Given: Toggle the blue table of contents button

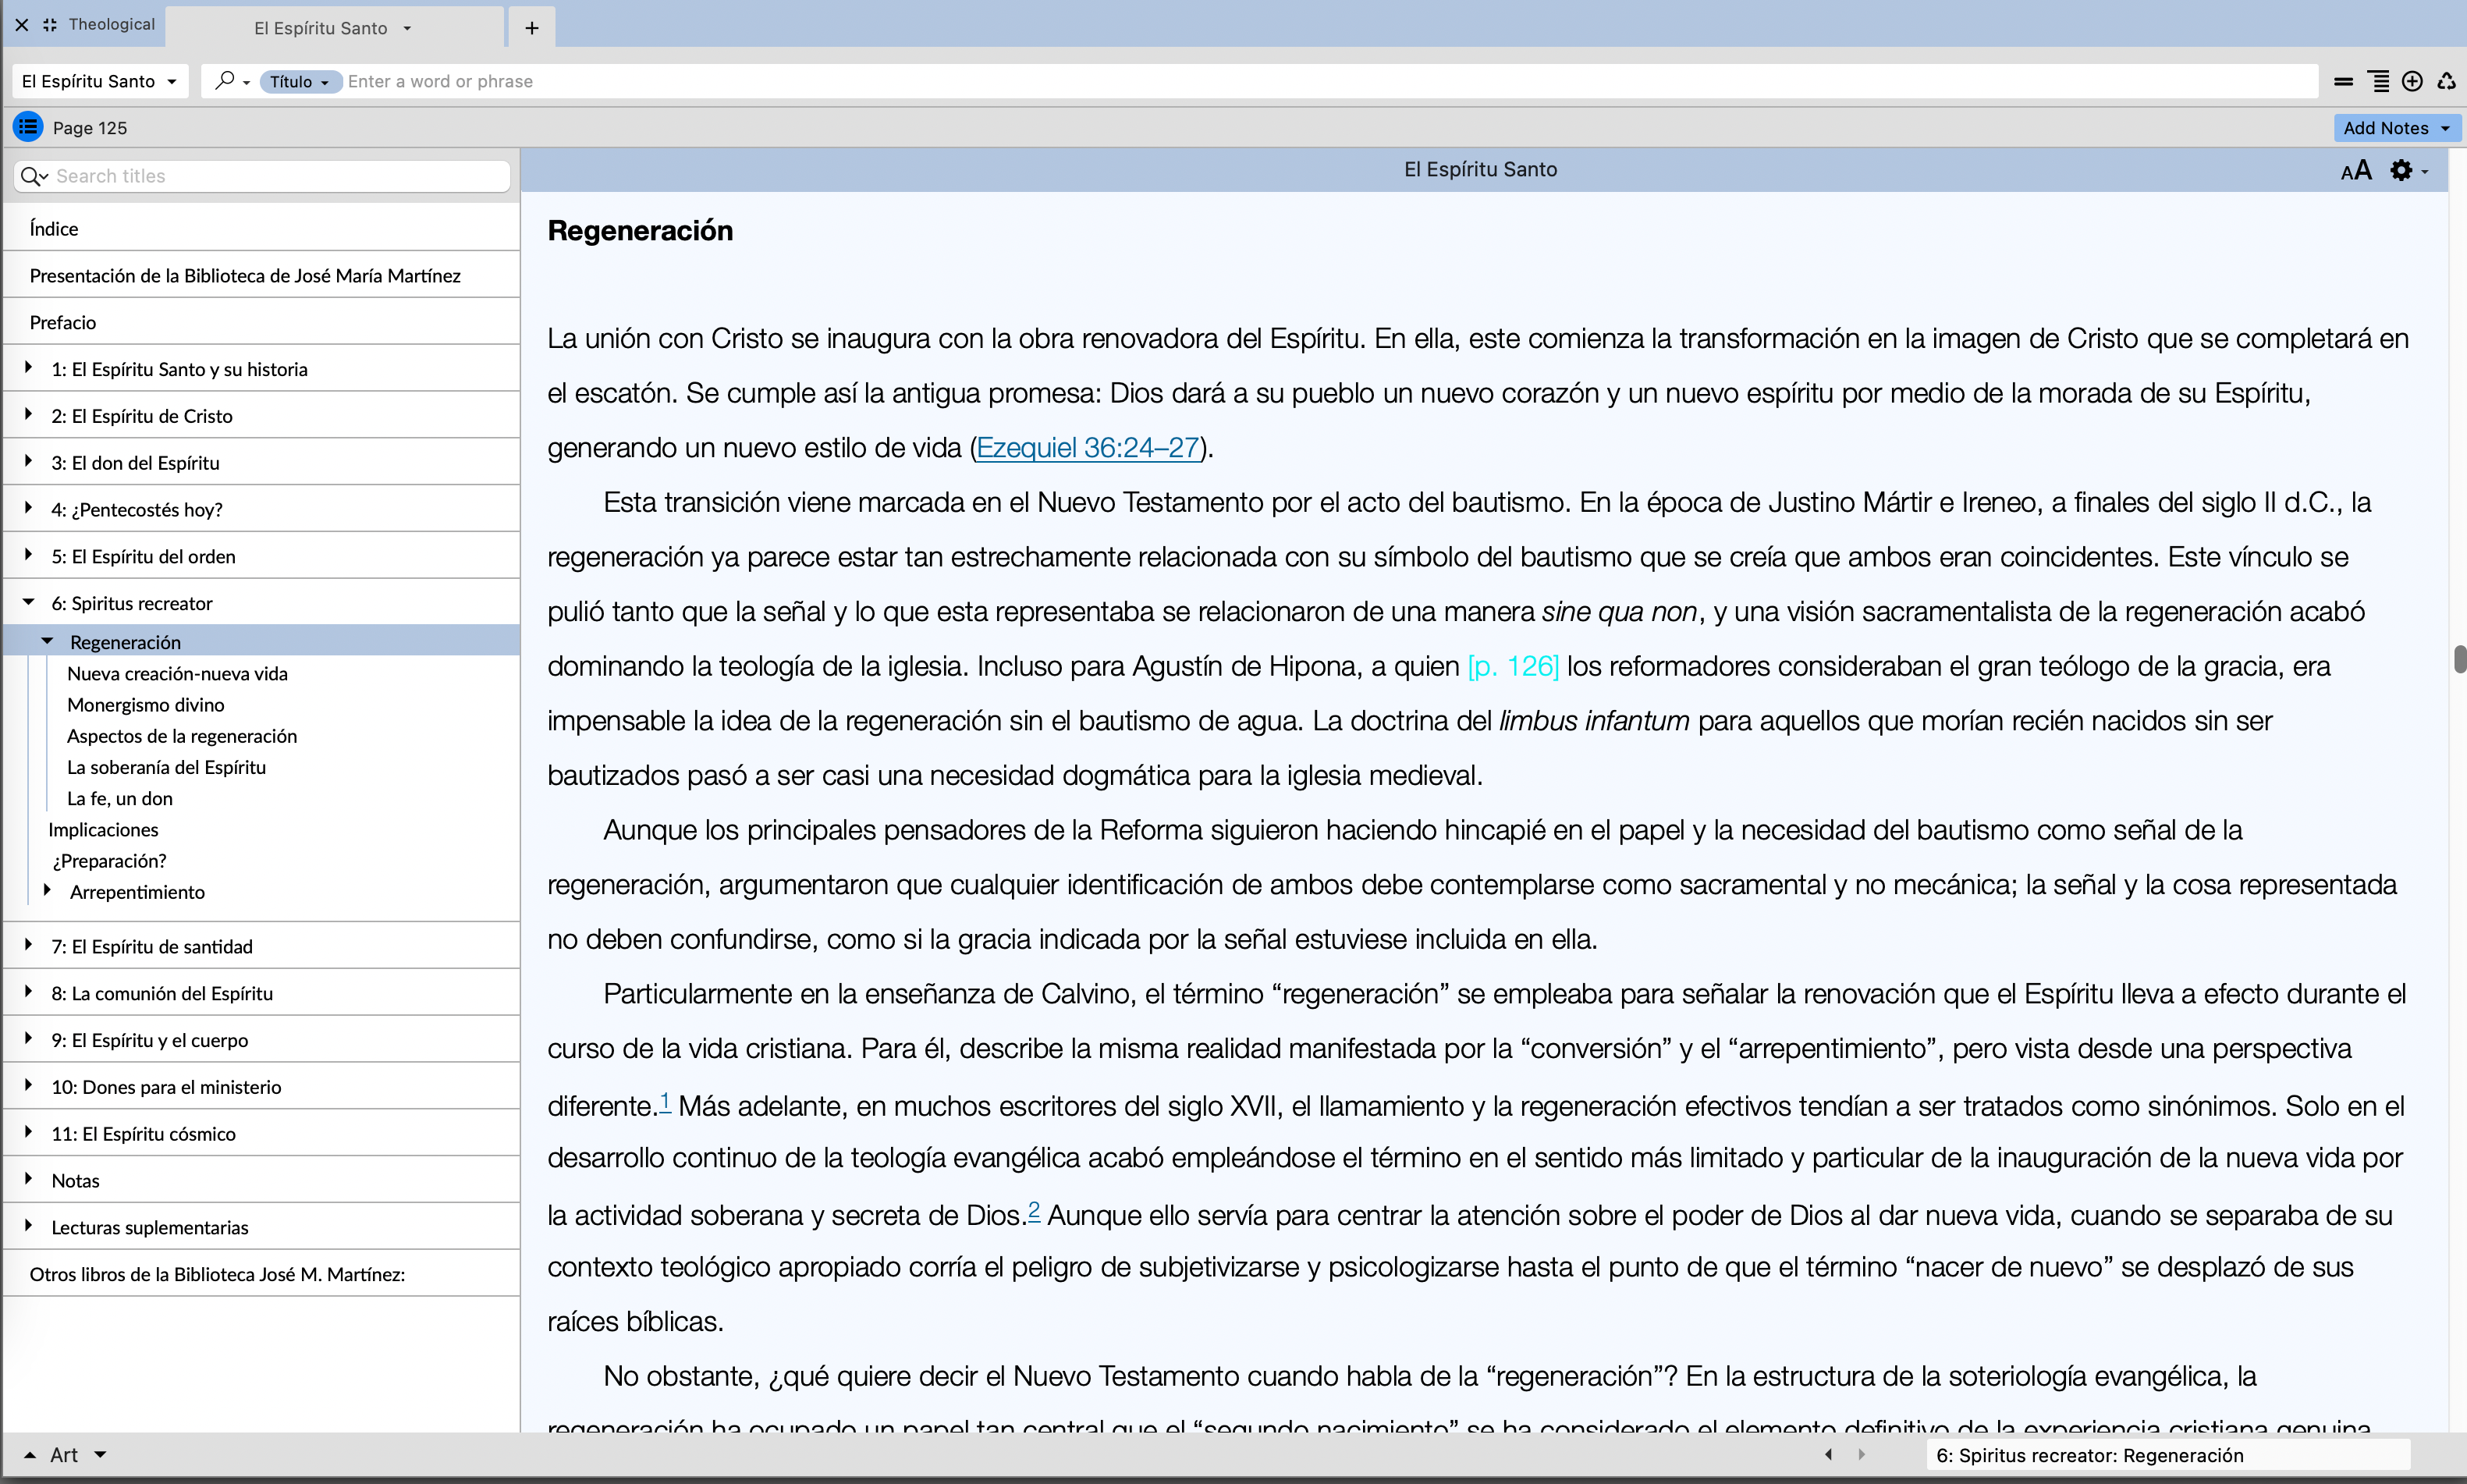Looking at the screenshot, I should (x=27, y=127).
